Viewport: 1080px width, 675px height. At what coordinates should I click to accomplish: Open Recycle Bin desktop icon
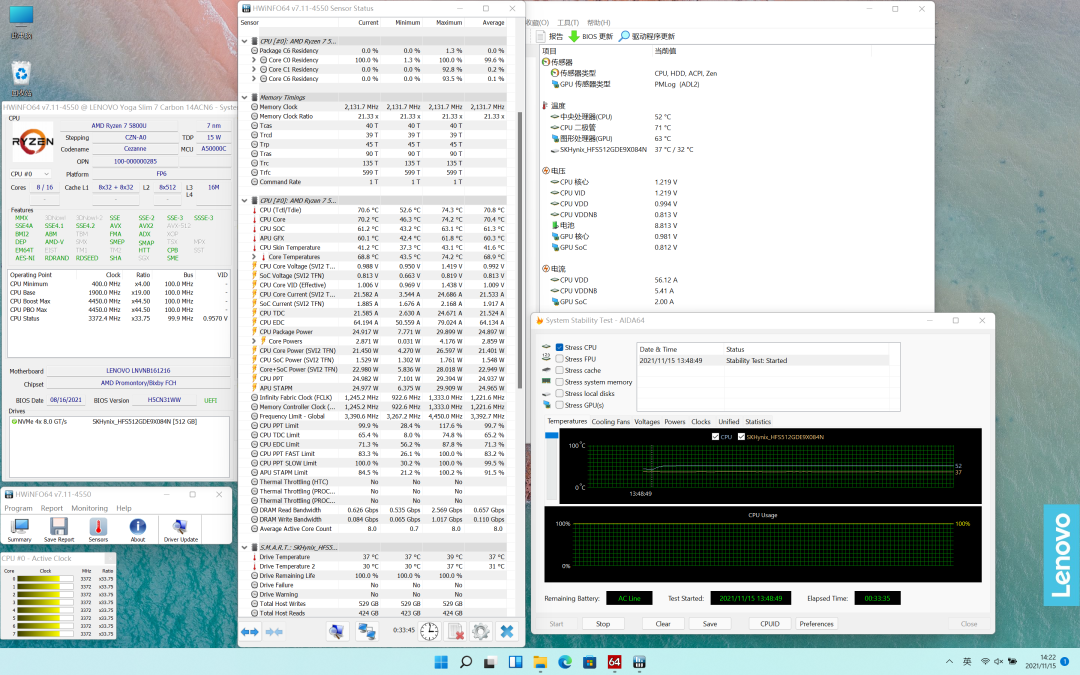point(21,78)
